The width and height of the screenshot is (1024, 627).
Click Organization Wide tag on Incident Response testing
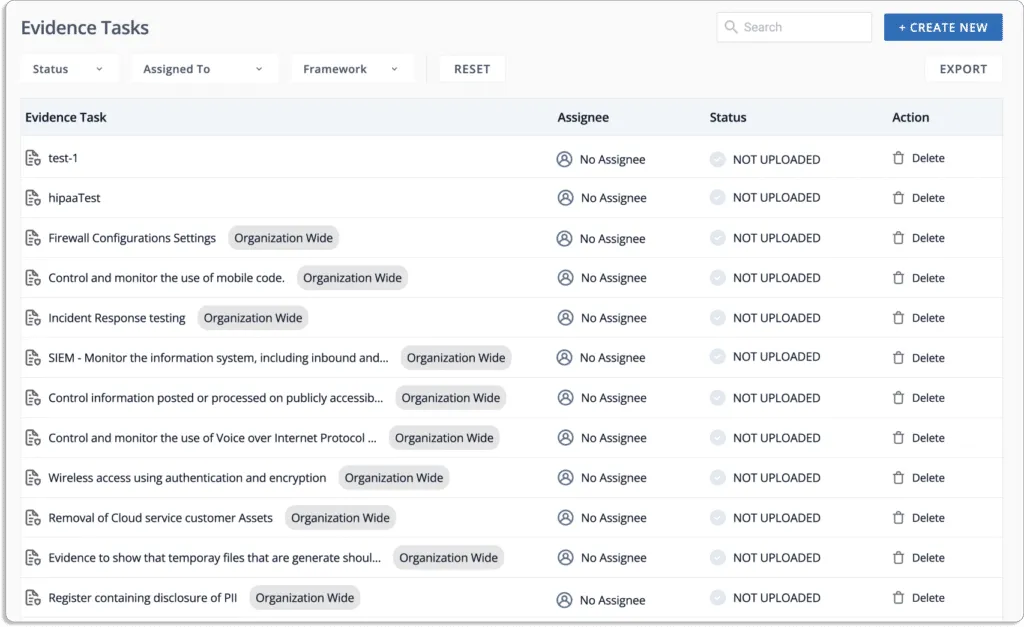coord(253,318)
